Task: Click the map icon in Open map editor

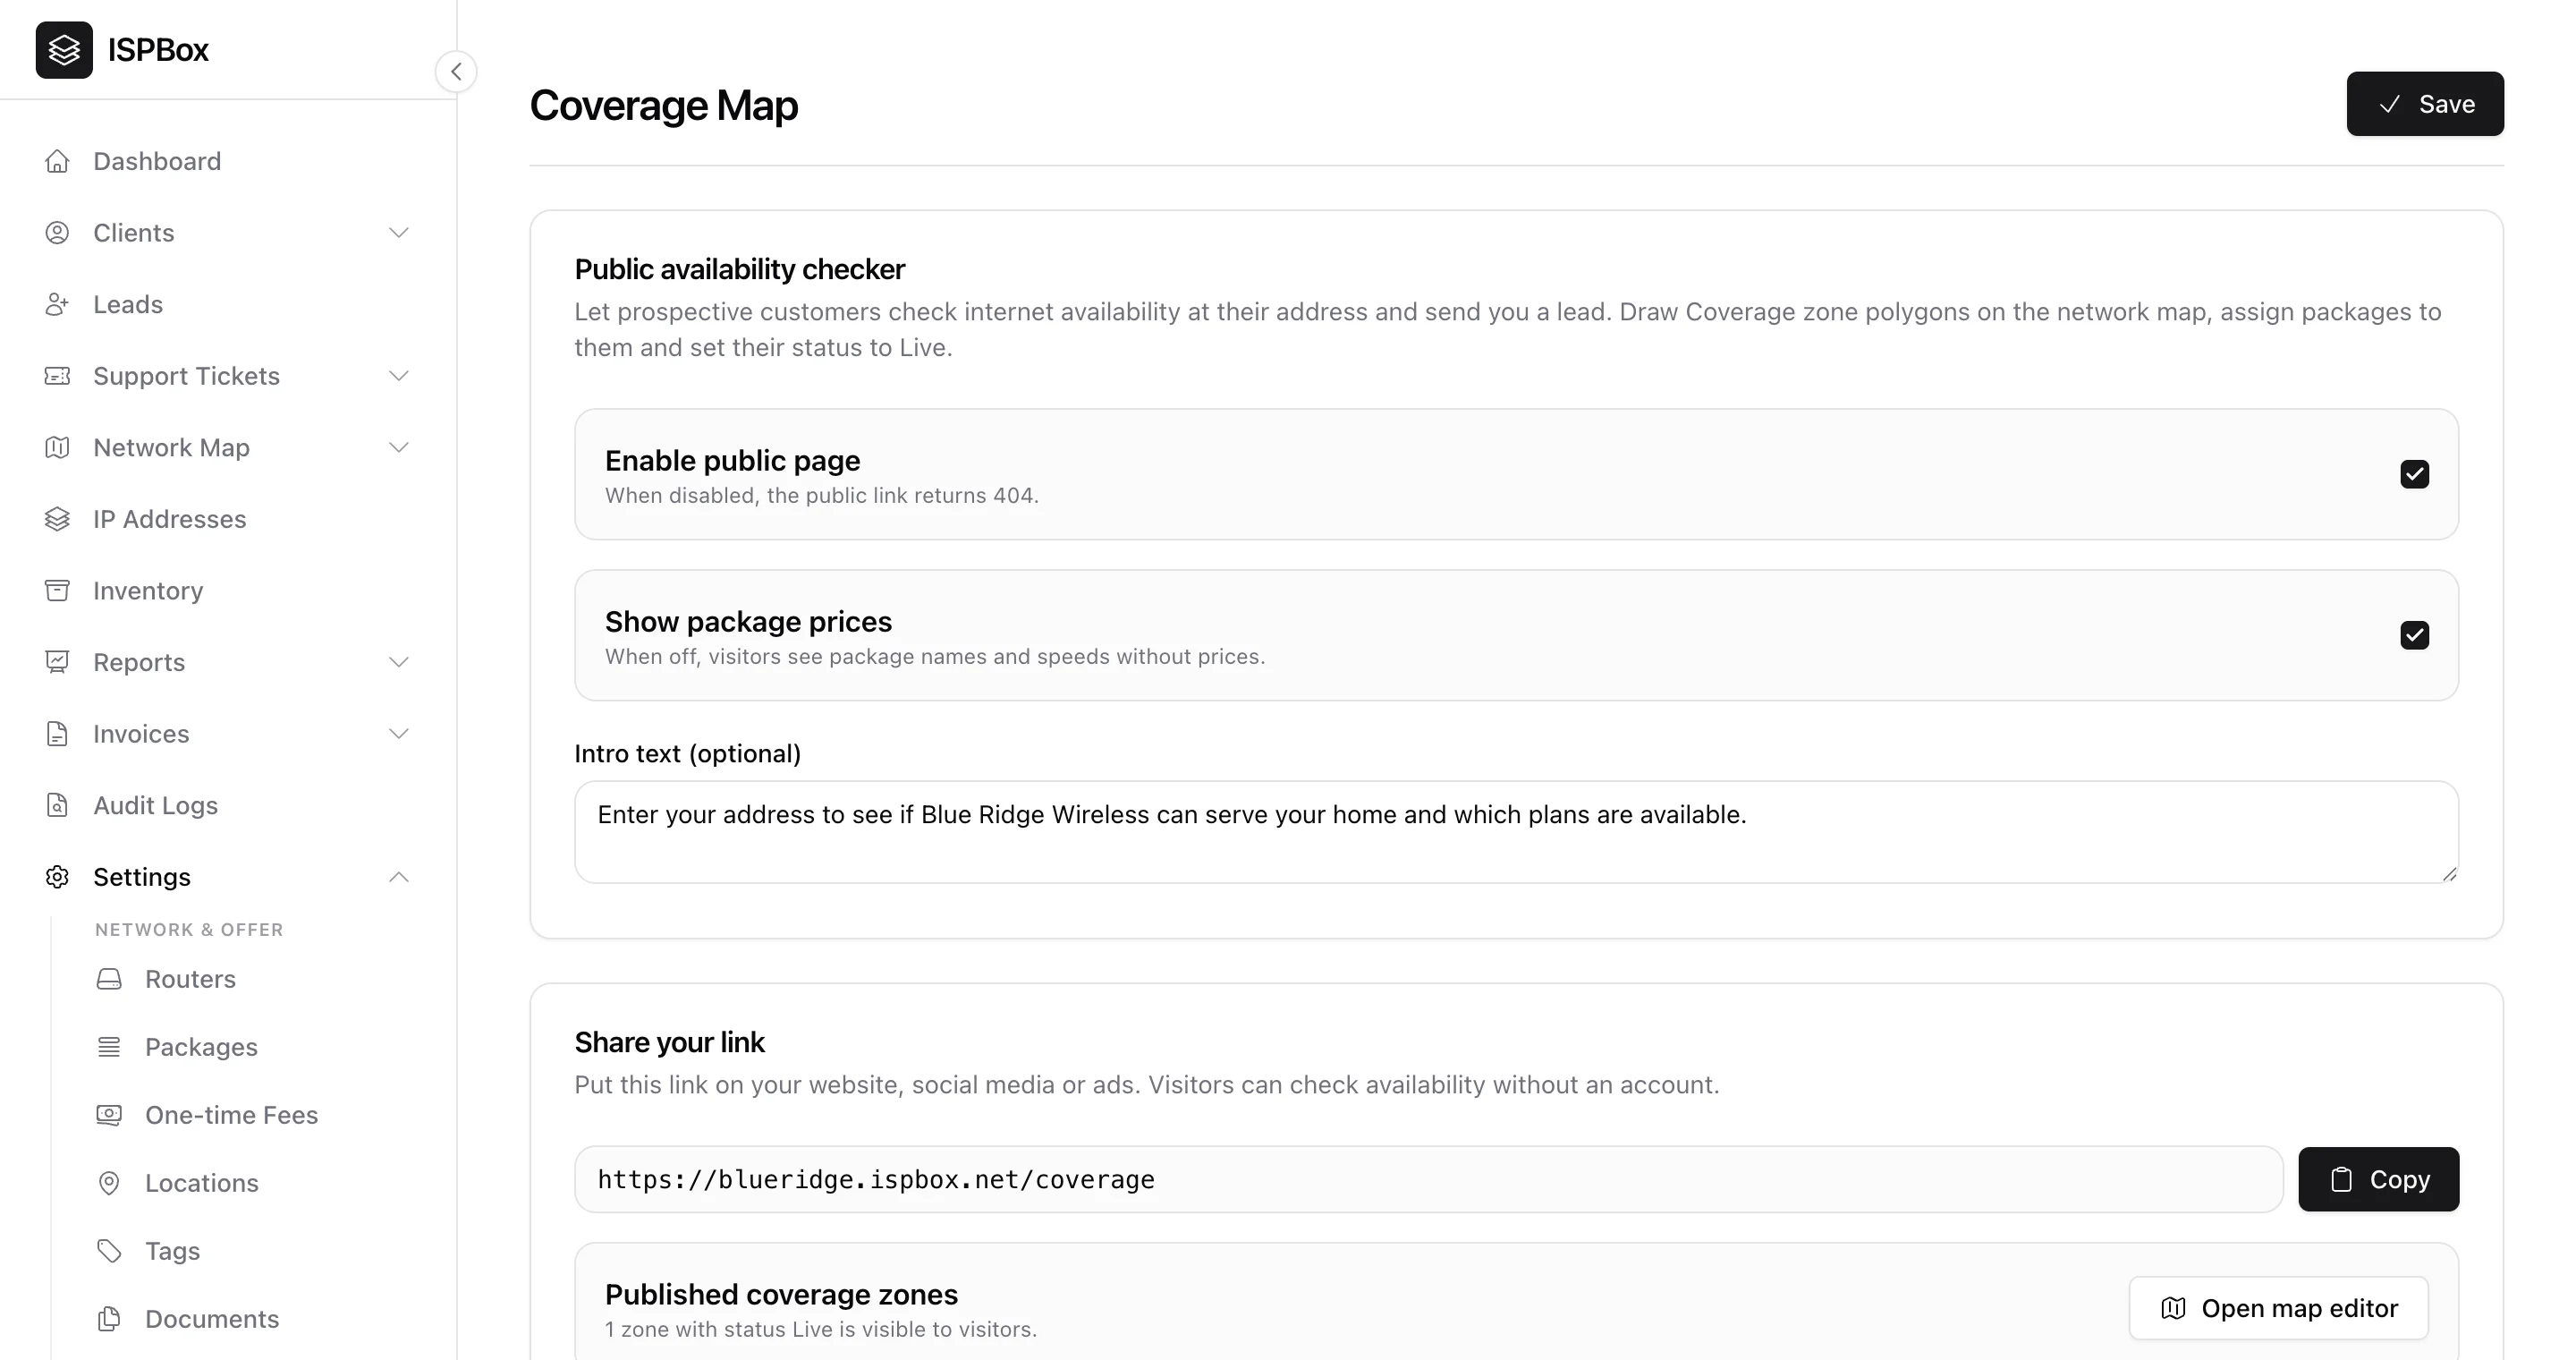Action: [x=2173, y=1309]
